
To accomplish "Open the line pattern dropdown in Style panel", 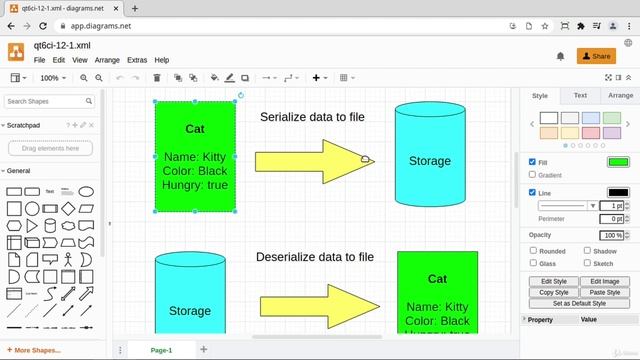I will tap(568, 206).
